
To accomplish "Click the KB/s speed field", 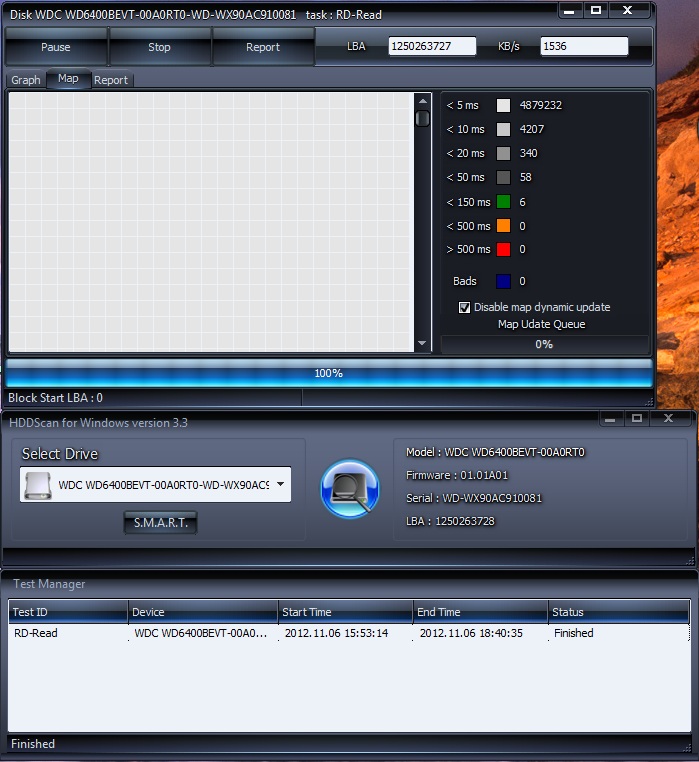I will 584,46.
